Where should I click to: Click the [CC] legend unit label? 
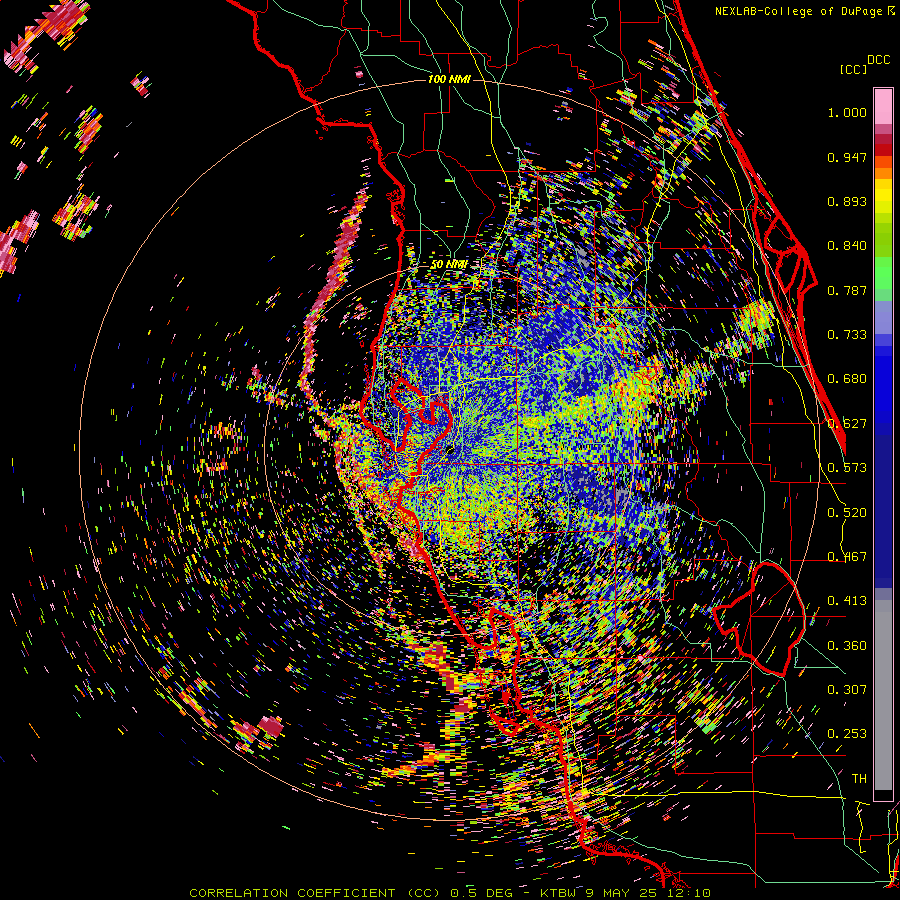pos(853,69)
